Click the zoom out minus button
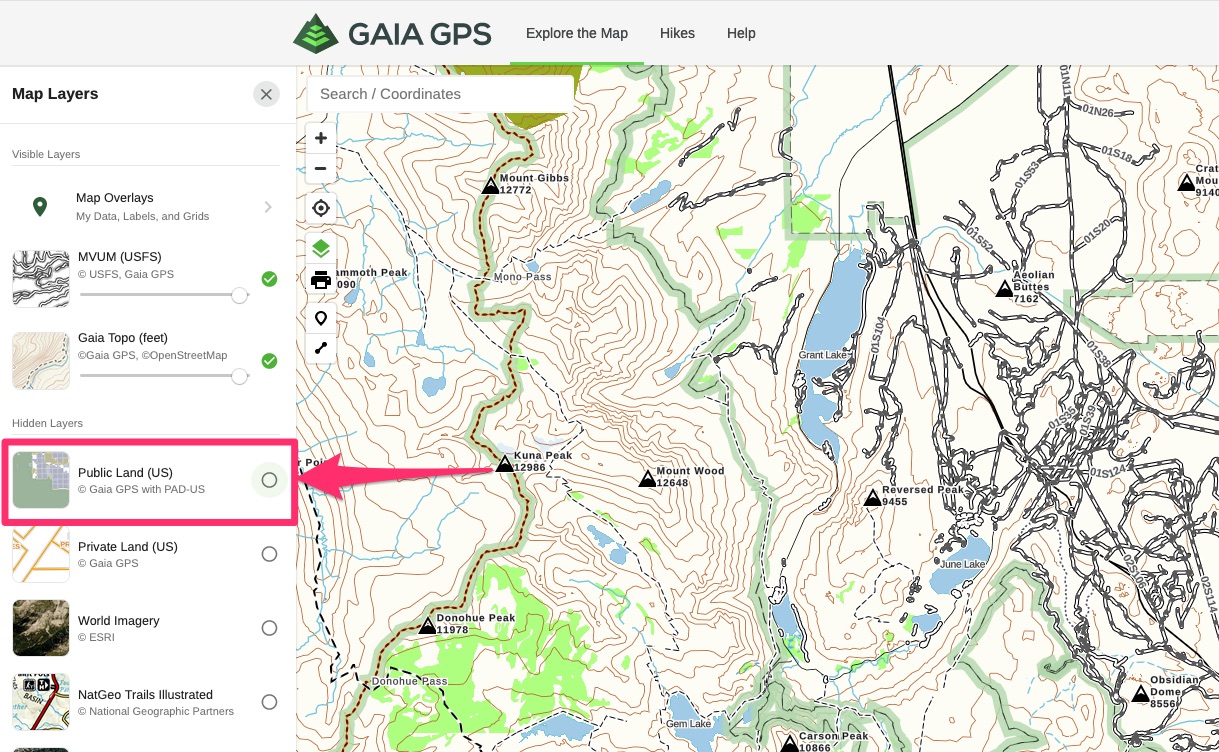The image size is (1219, 752). (321, 168)
